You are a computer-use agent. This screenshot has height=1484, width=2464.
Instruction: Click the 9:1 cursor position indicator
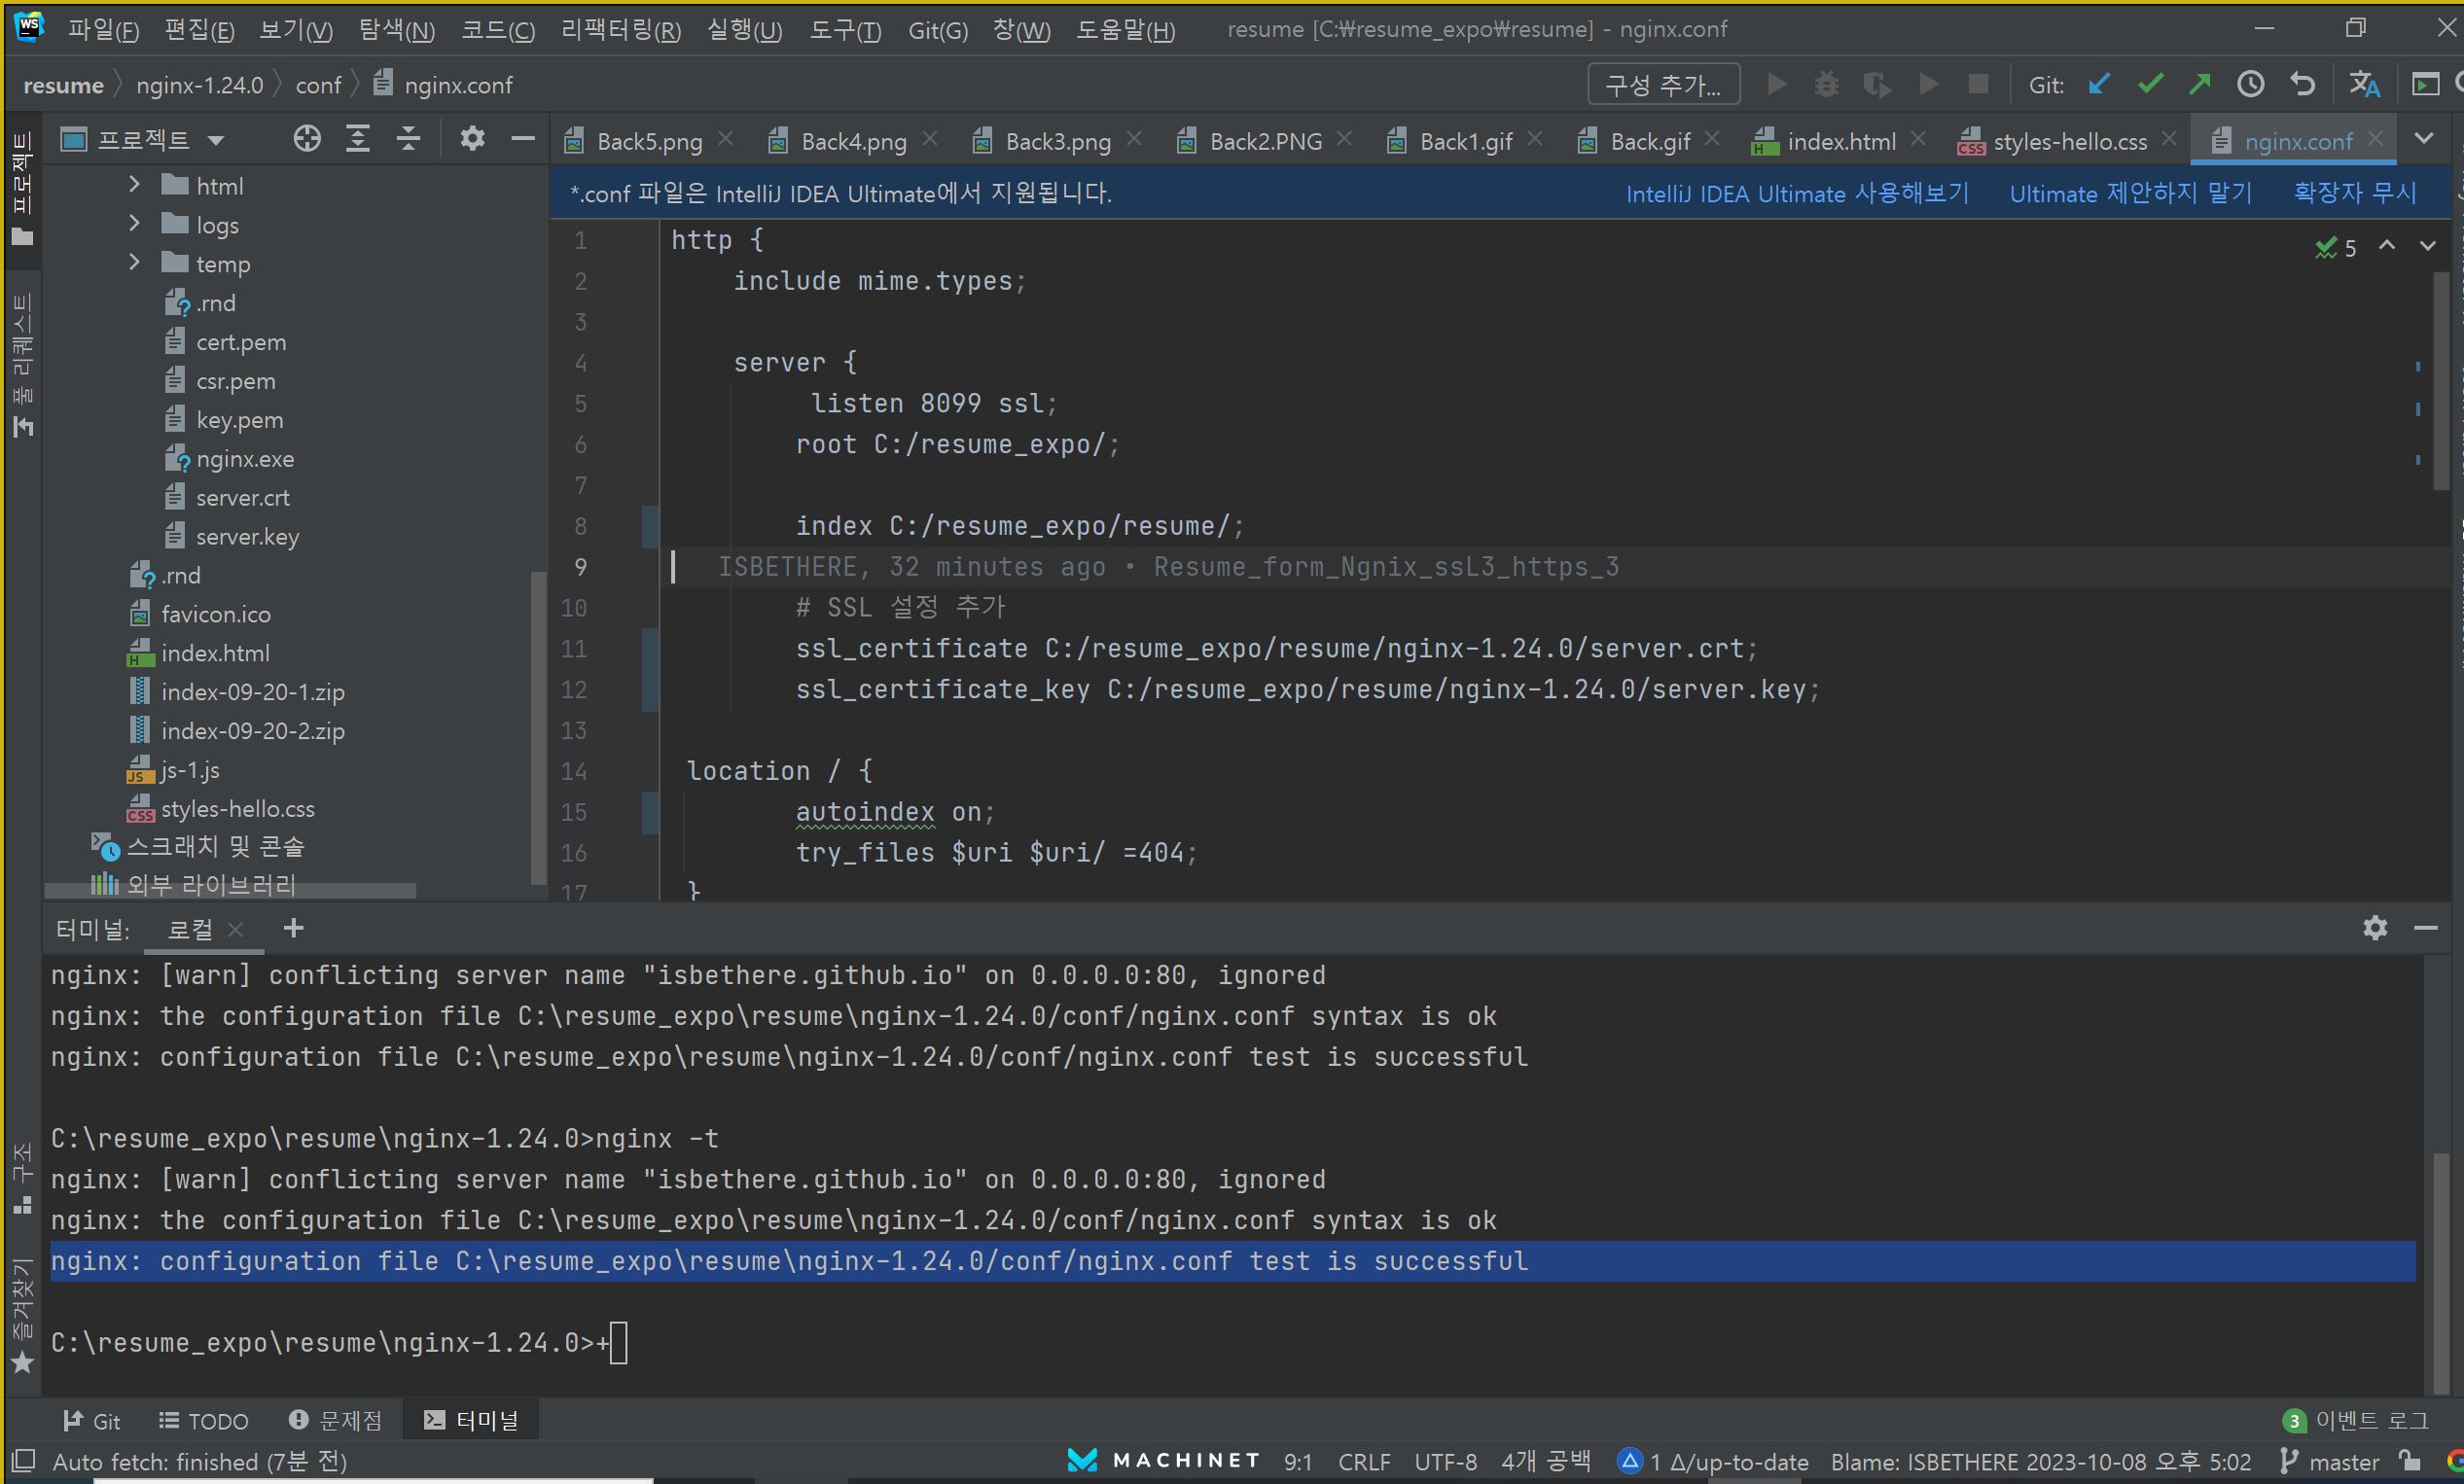(1298, 1461)
